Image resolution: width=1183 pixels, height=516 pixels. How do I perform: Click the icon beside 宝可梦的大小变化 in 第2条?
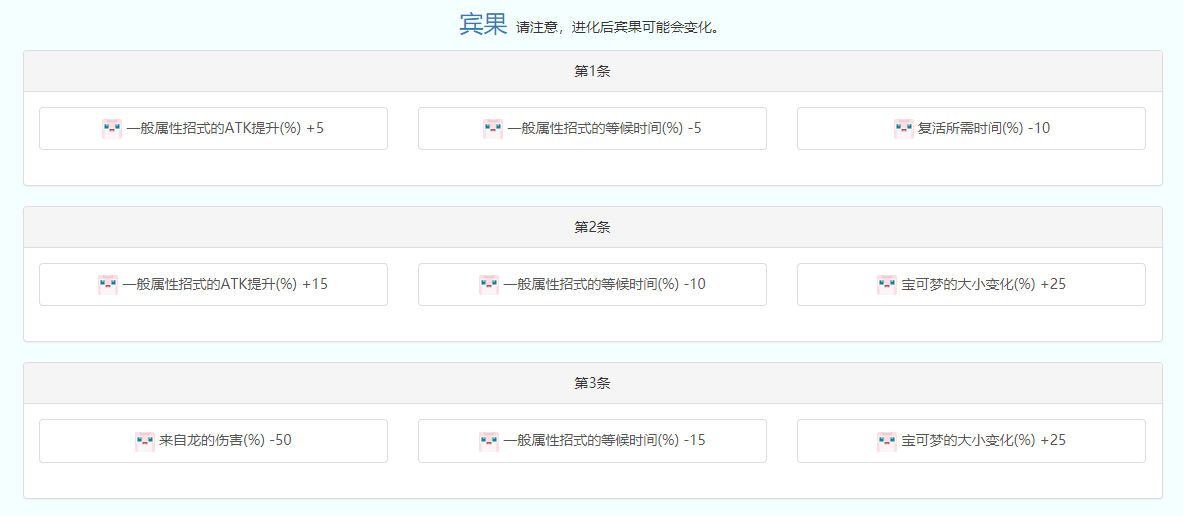(886, 285)
